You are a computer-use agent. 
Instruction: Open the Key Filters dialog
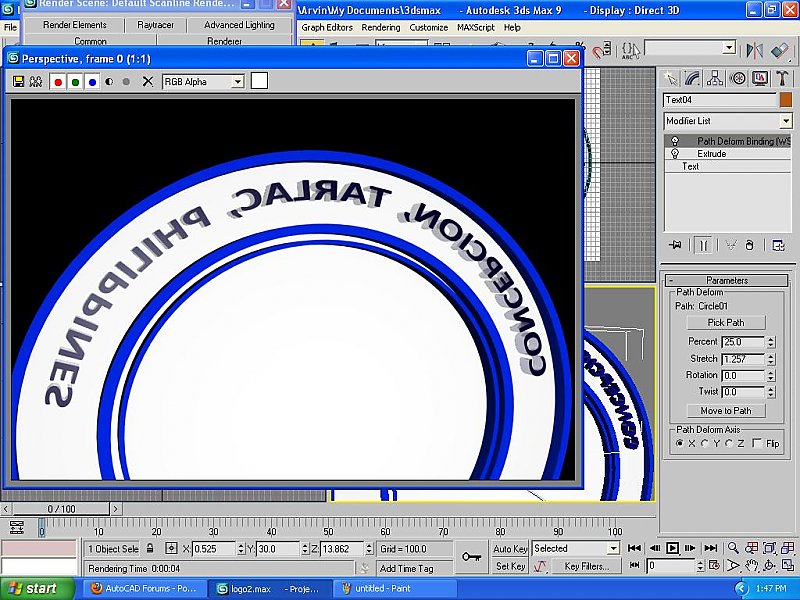tap(586, 566)
